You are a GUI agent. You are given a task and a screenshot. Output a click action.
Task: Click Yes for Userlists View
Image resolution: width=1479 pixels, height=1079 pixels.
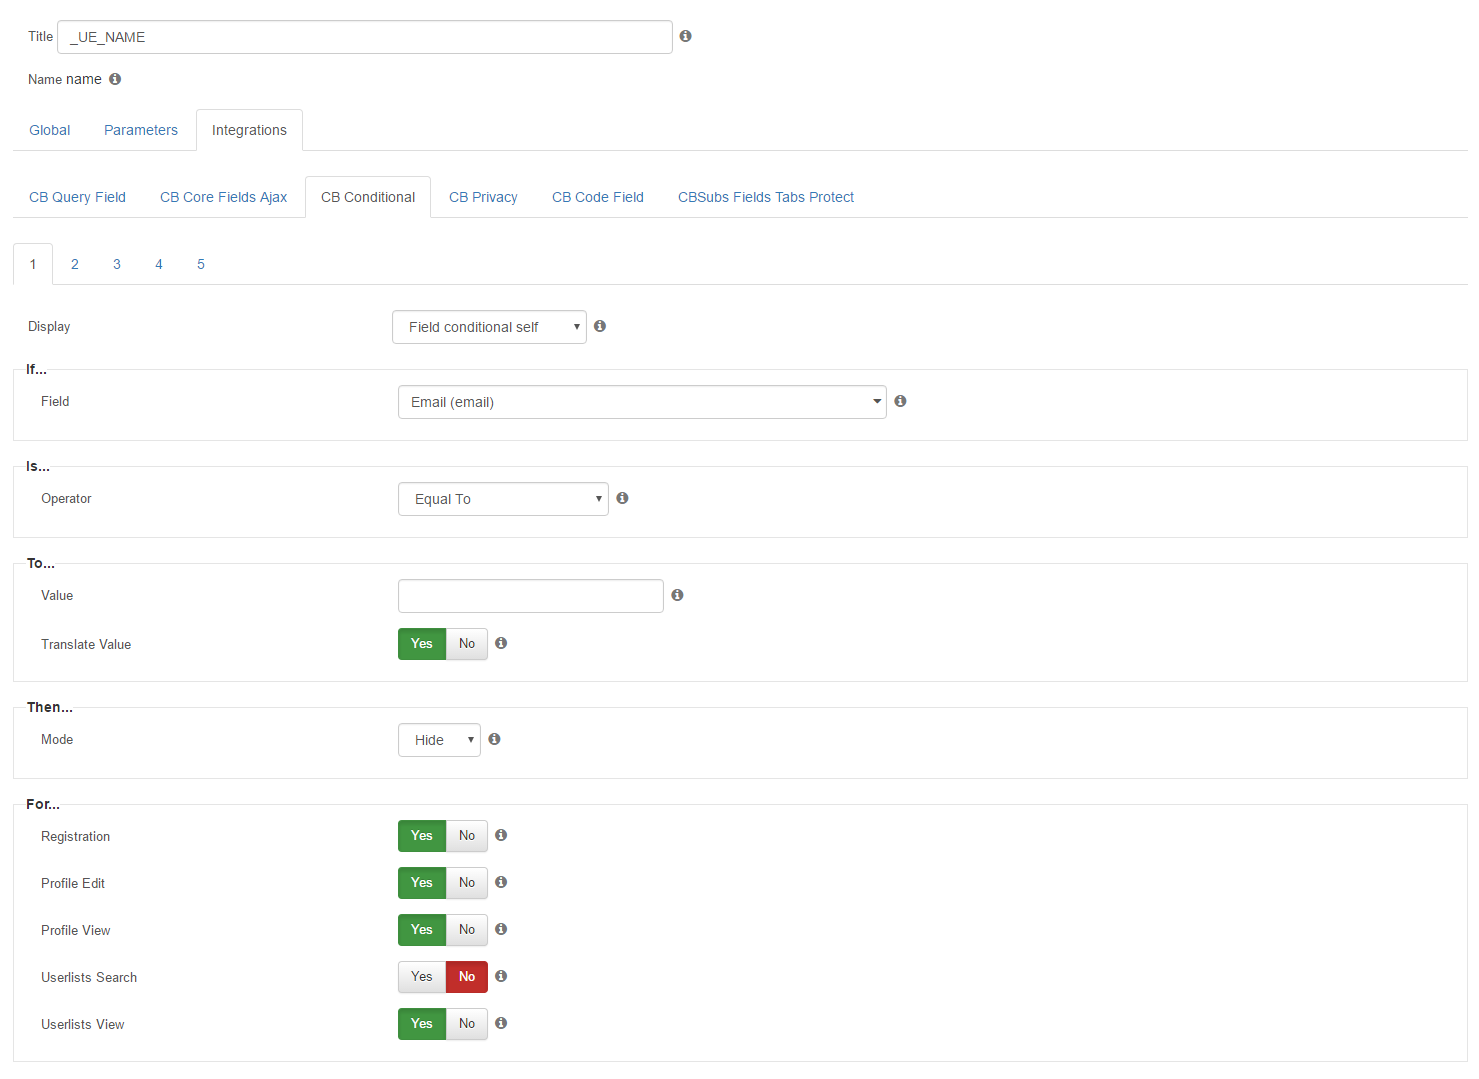coord(422,1024)
